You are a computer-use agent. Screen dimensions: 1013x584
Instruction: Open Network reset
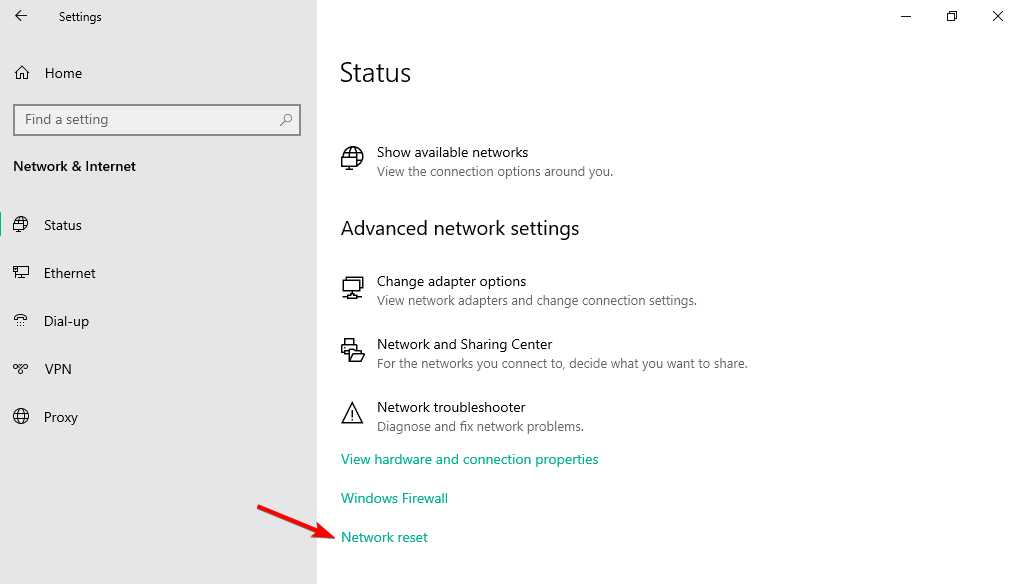click(384, 537)
